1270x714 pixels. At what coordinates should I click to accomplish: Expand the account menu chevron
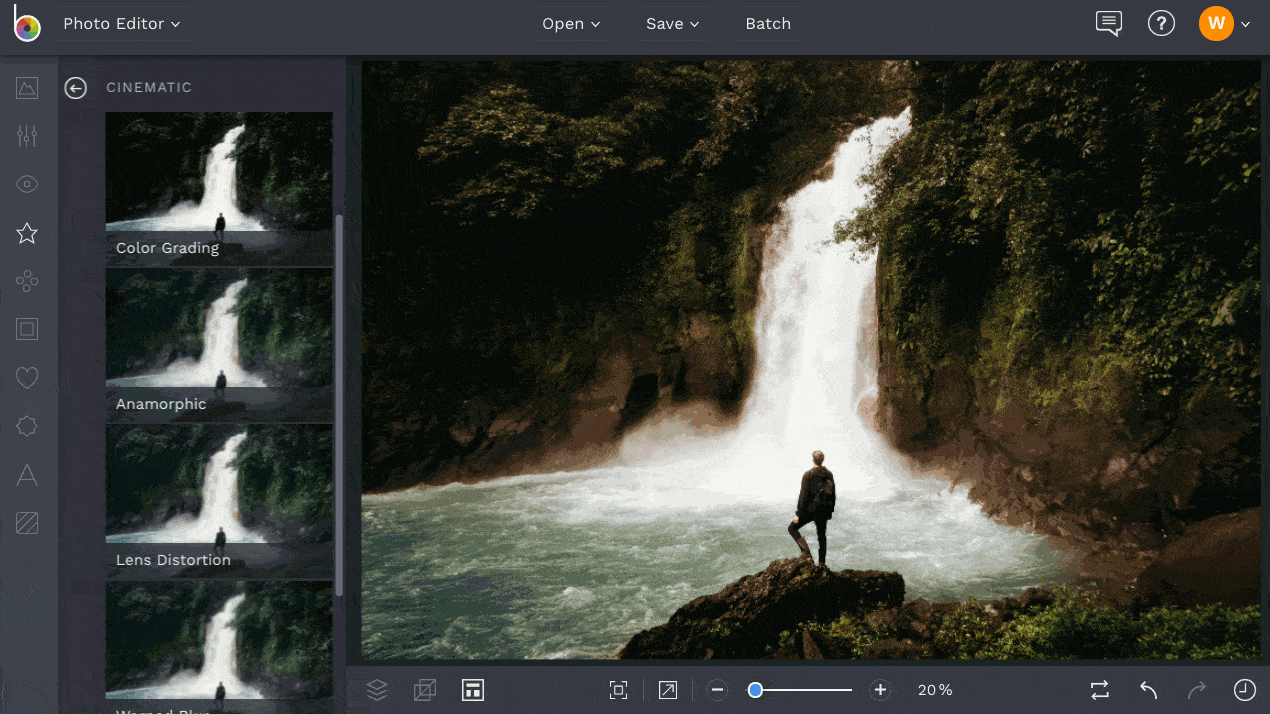[1246, 25]
